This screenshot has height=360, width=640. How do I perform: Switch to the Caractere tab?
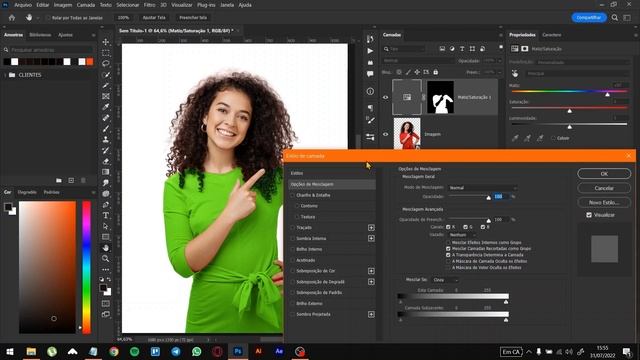551,35
